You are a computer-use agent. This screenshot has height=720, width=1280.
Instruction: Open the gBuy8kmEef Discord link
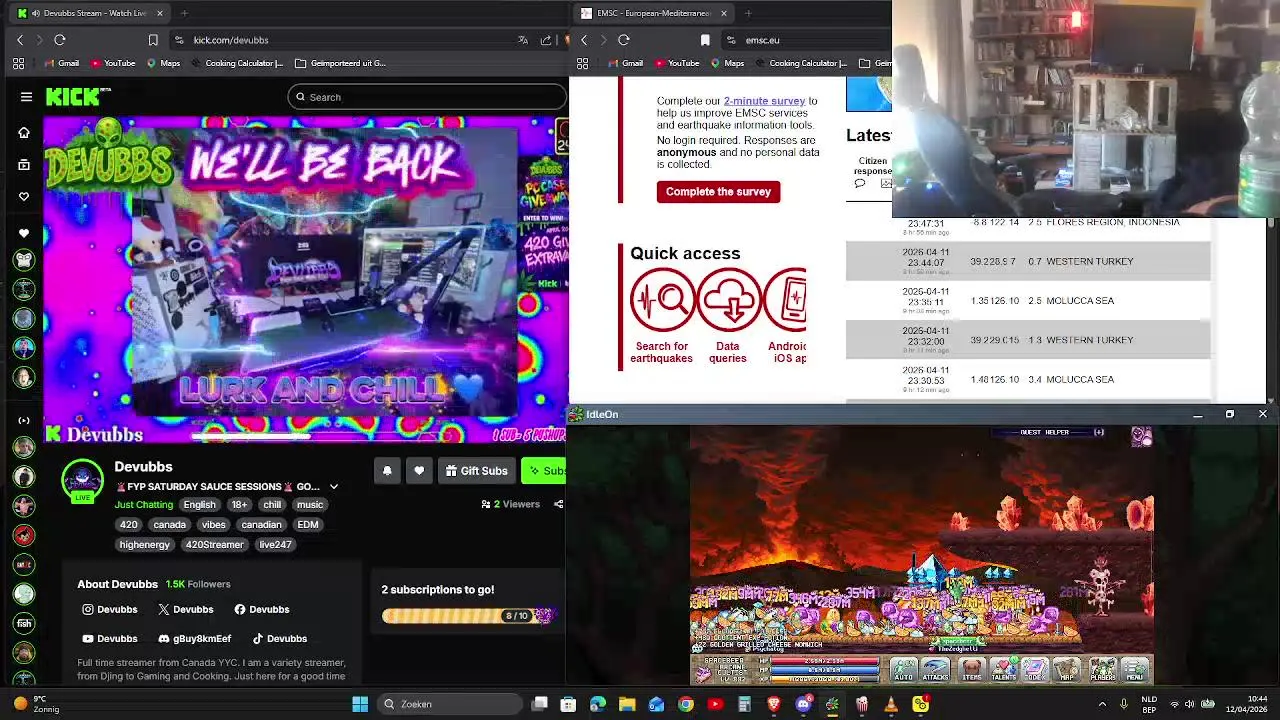[194, 638]
